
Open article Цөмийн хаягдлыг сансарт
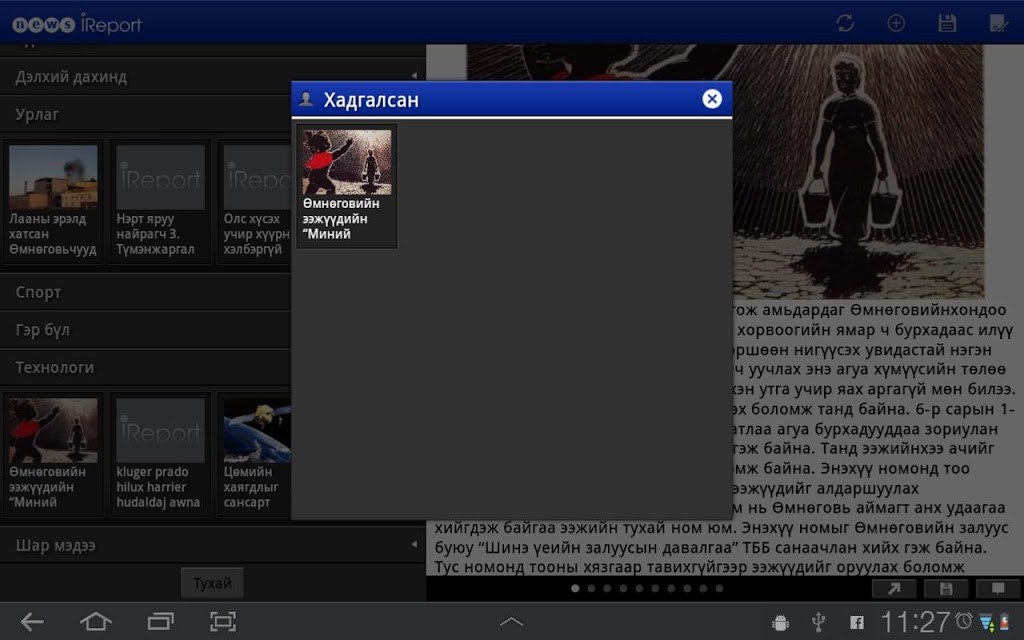pos(255,455)
